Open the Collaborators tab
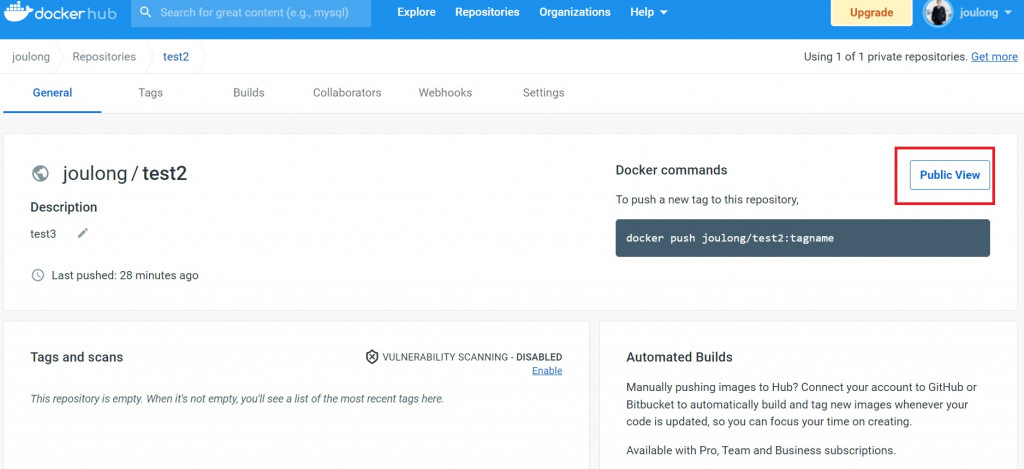The width and height of the screenshot is (1024, 469). (347, 93)
